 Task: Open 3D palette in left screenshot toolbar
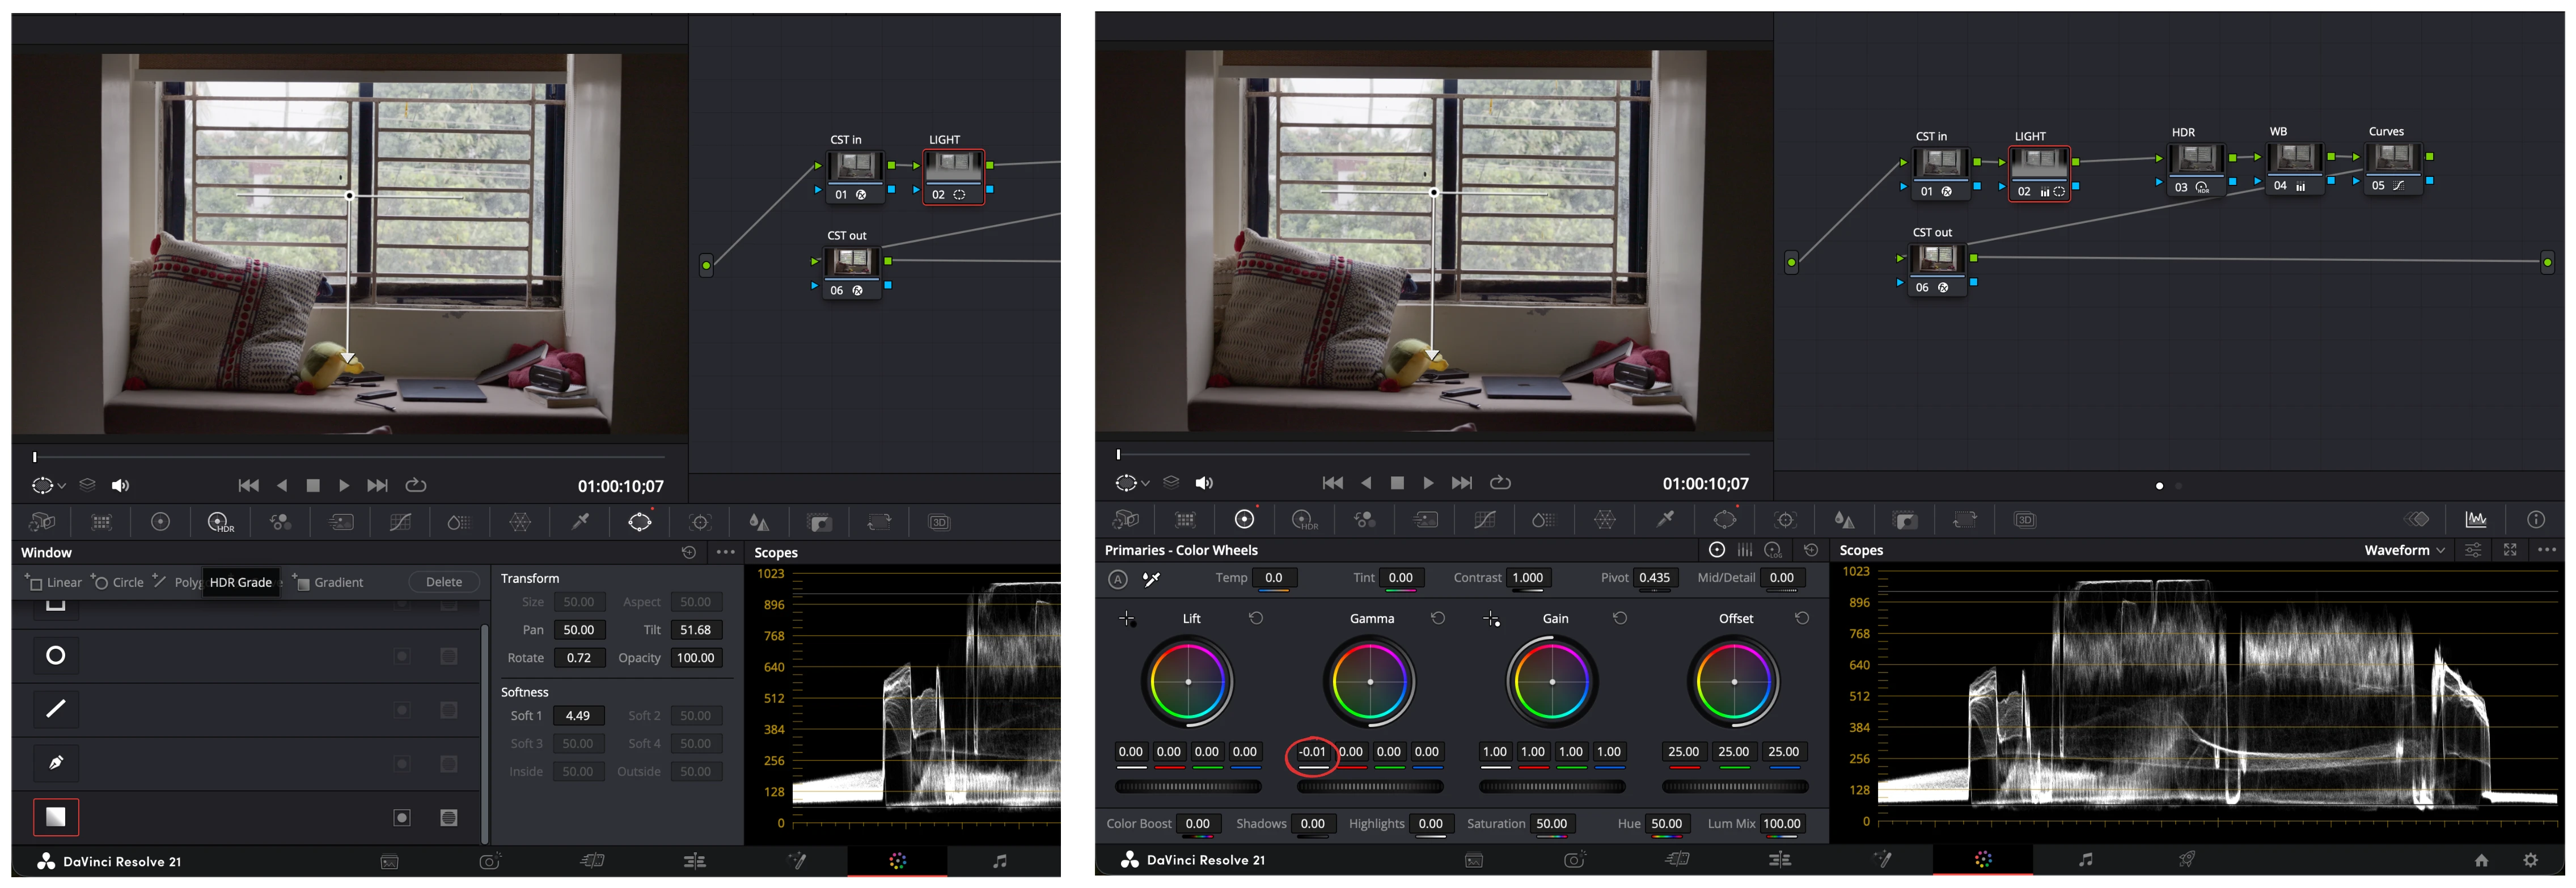pyautogui.click(x=939, y=522)
